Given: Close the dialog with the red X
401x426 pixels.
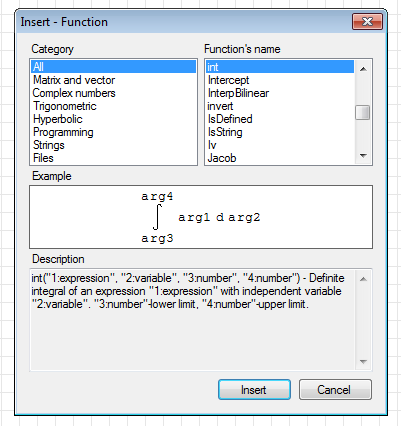Looking at the screenshot, I should pos(367,22).
